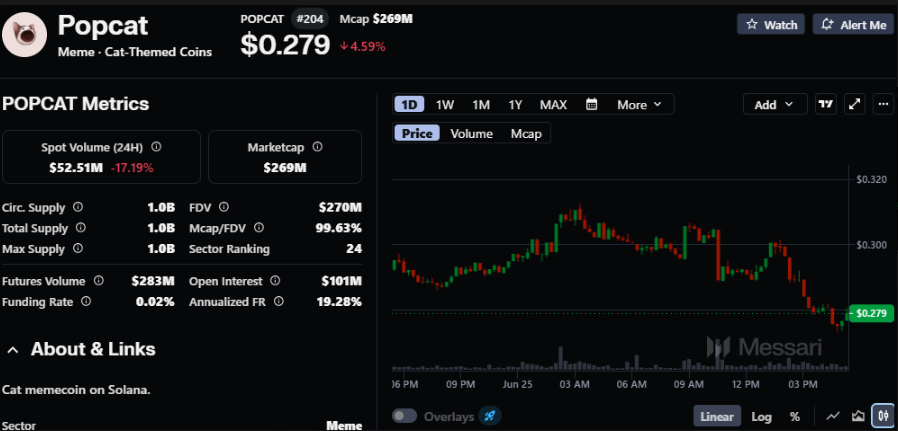Image resolution: width=898 pixels, height=431 pixels.
Task: Click the $0.300 price axis label
Action: (871, 245)
